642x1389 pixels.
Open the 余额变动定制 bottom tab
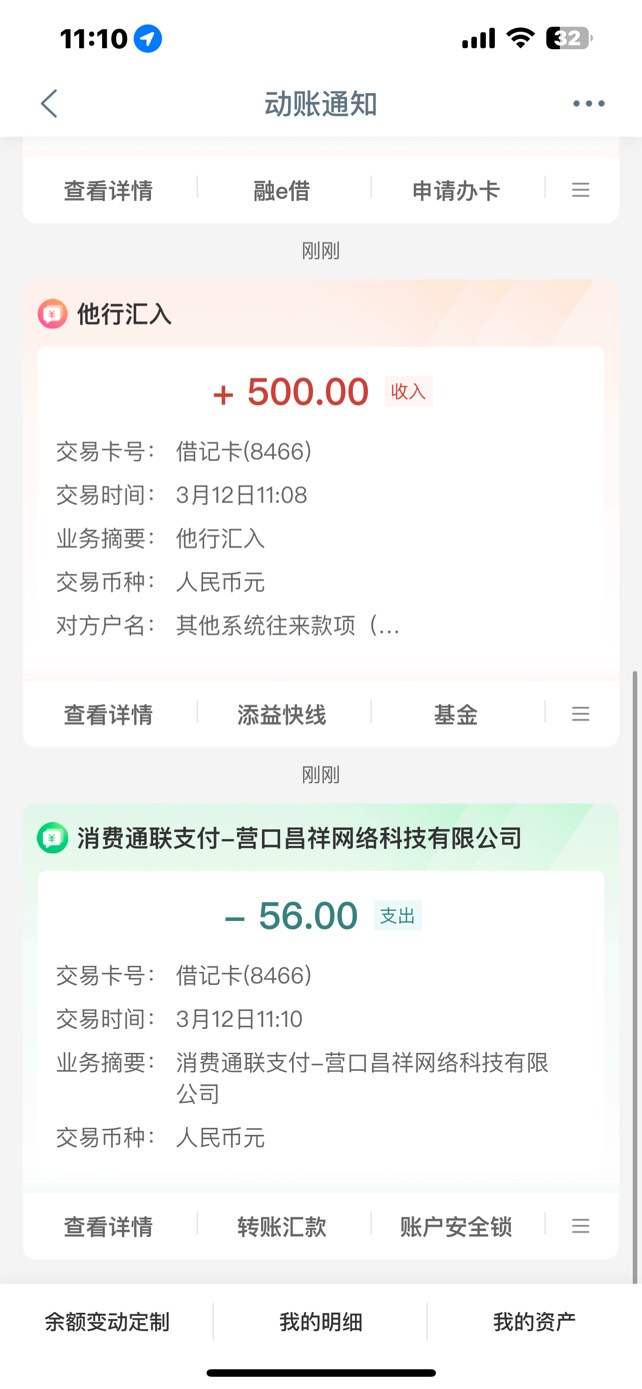107,1322
